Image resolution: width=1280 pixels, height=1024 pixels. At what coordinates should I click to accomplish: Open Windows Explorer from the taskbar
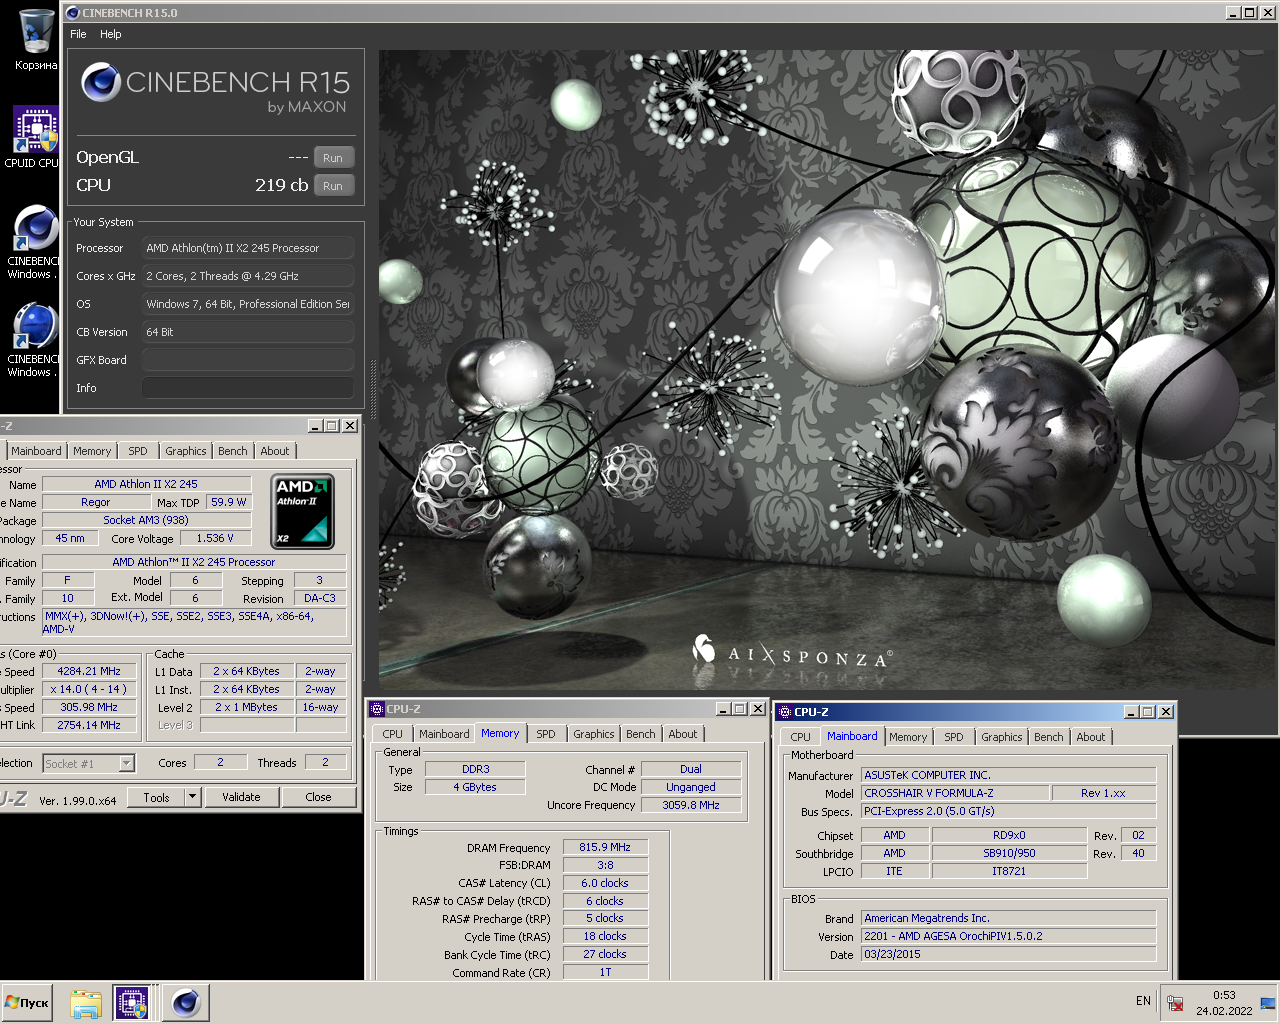86,1003
